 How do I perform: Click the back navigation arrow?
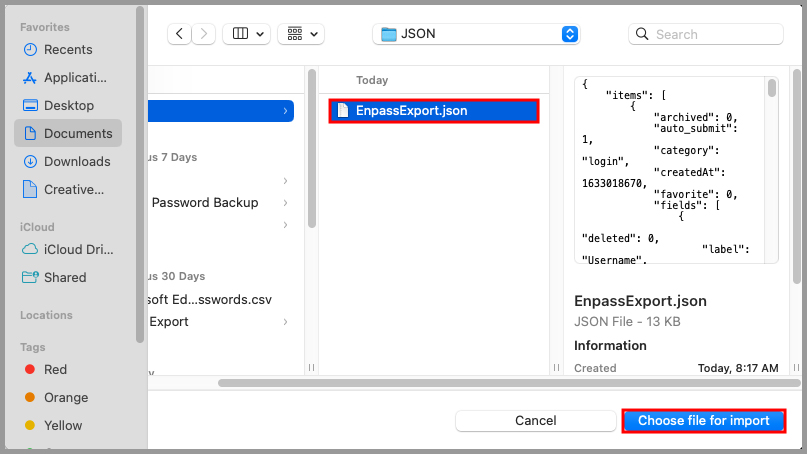[x=180, y=34]
